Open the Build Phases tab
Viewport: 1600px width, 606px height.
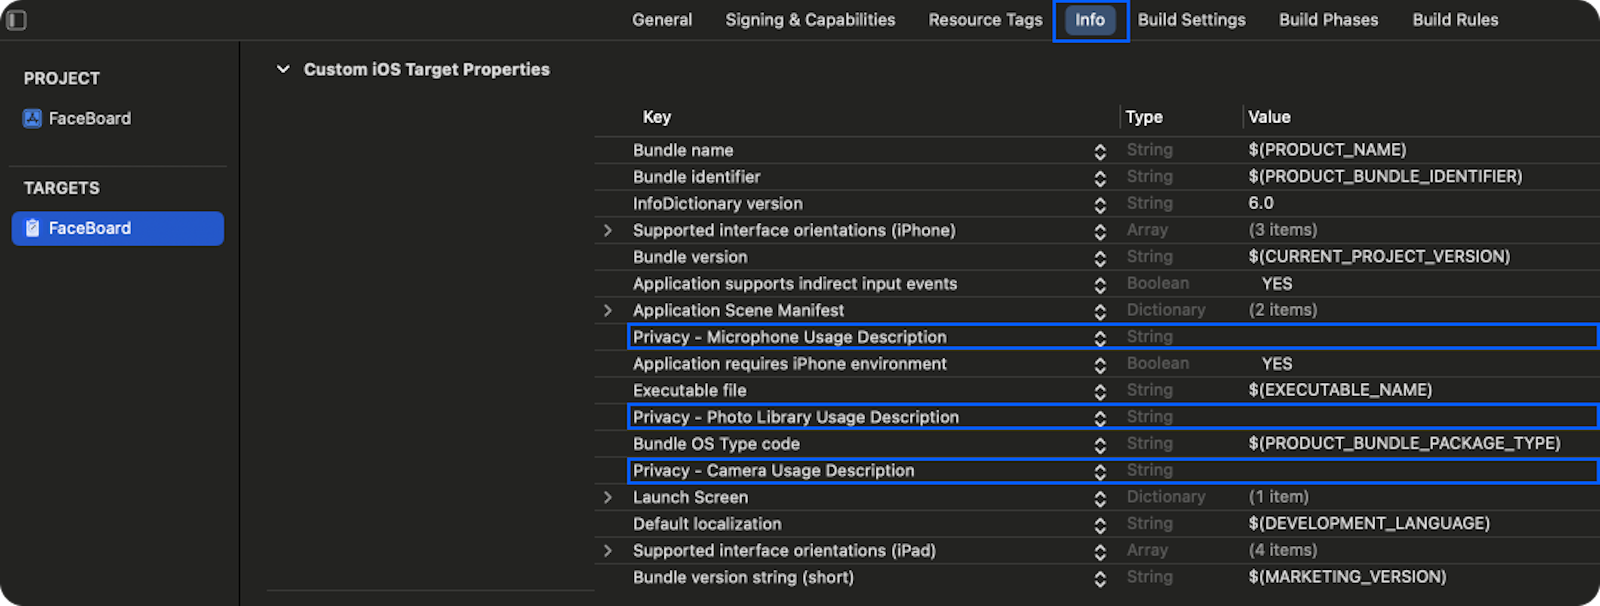coord(1328,20)
